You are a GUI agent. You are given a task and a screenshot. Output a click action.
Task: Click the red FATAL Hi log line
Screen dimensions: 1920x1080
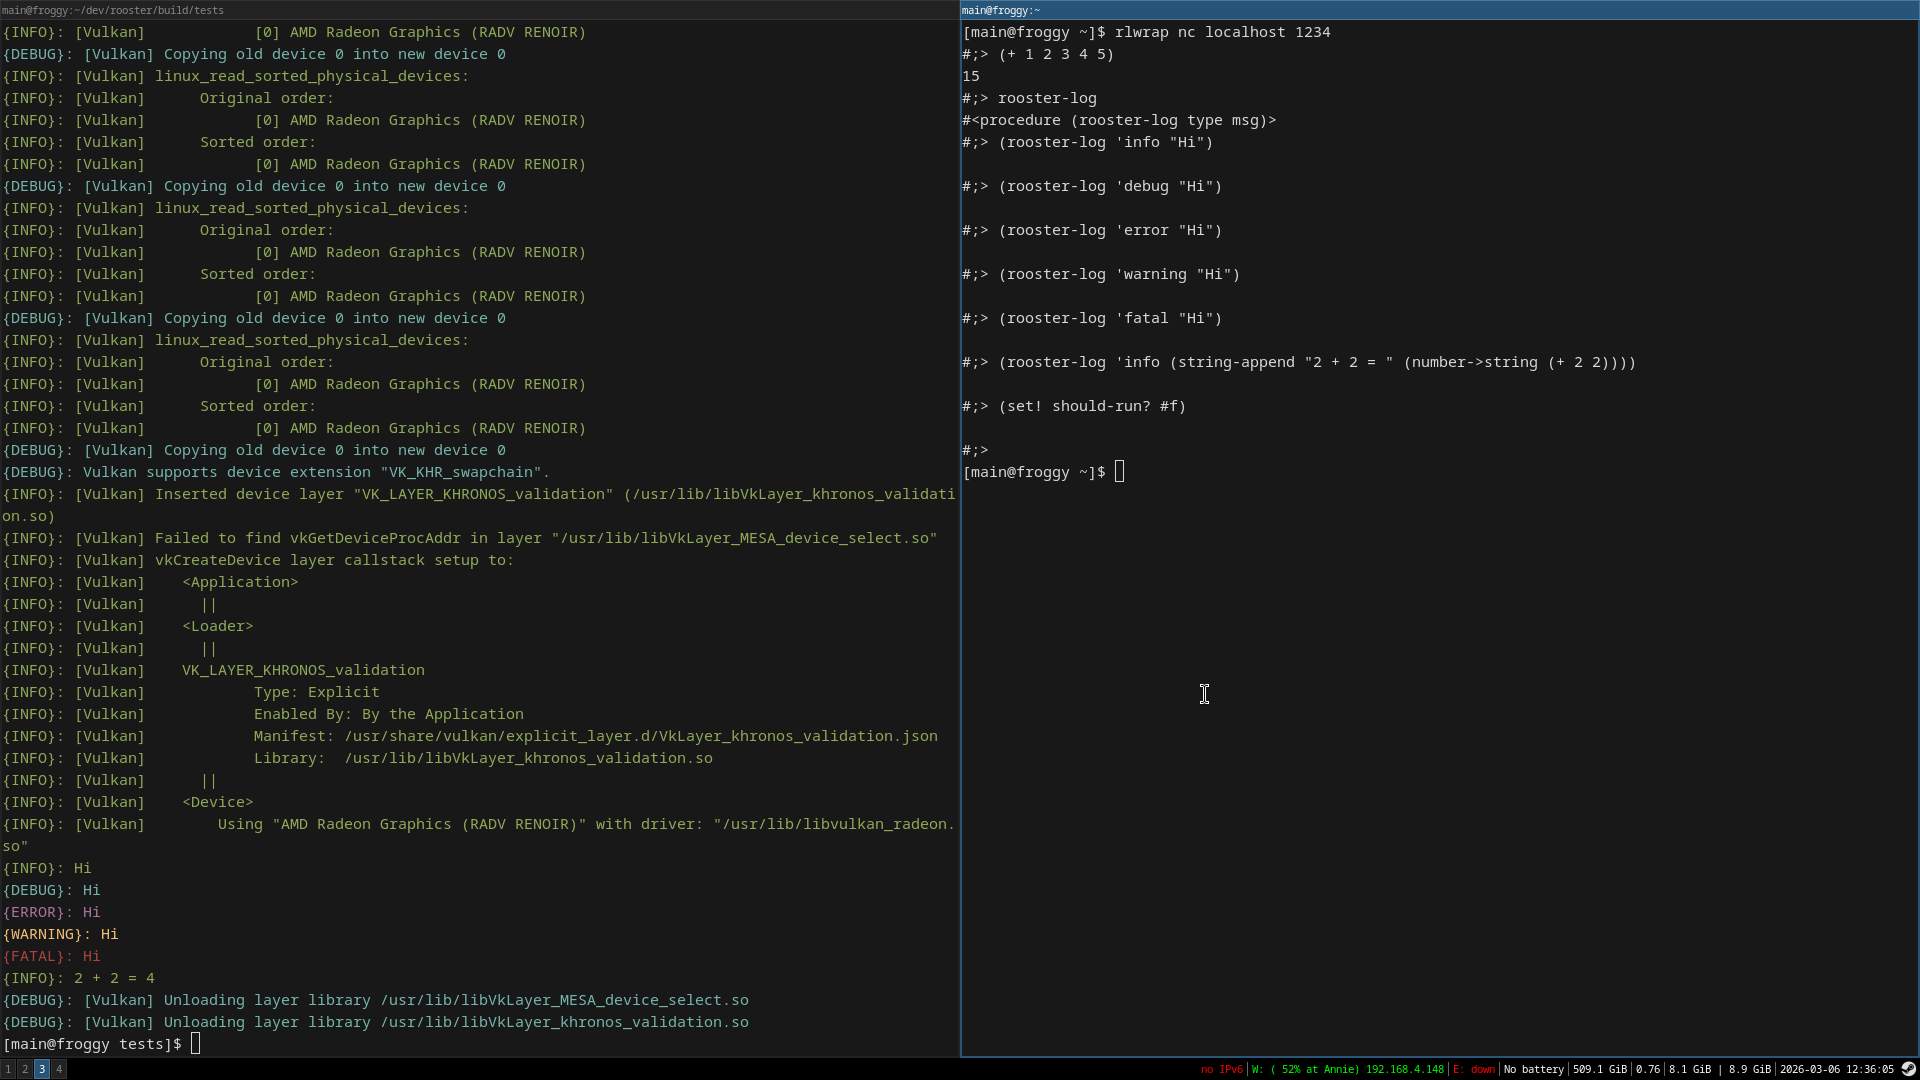(x=52, y=956)
